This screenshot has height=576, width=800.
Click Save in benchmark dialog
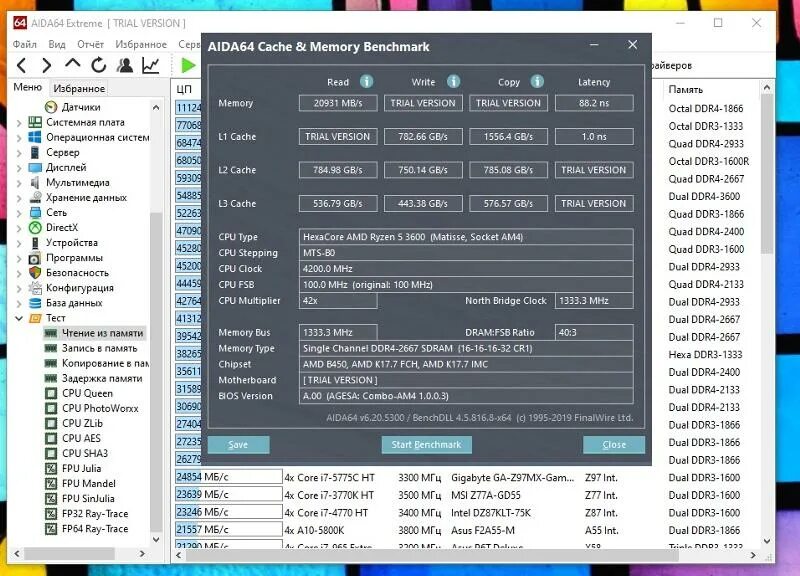click(238, 445)
